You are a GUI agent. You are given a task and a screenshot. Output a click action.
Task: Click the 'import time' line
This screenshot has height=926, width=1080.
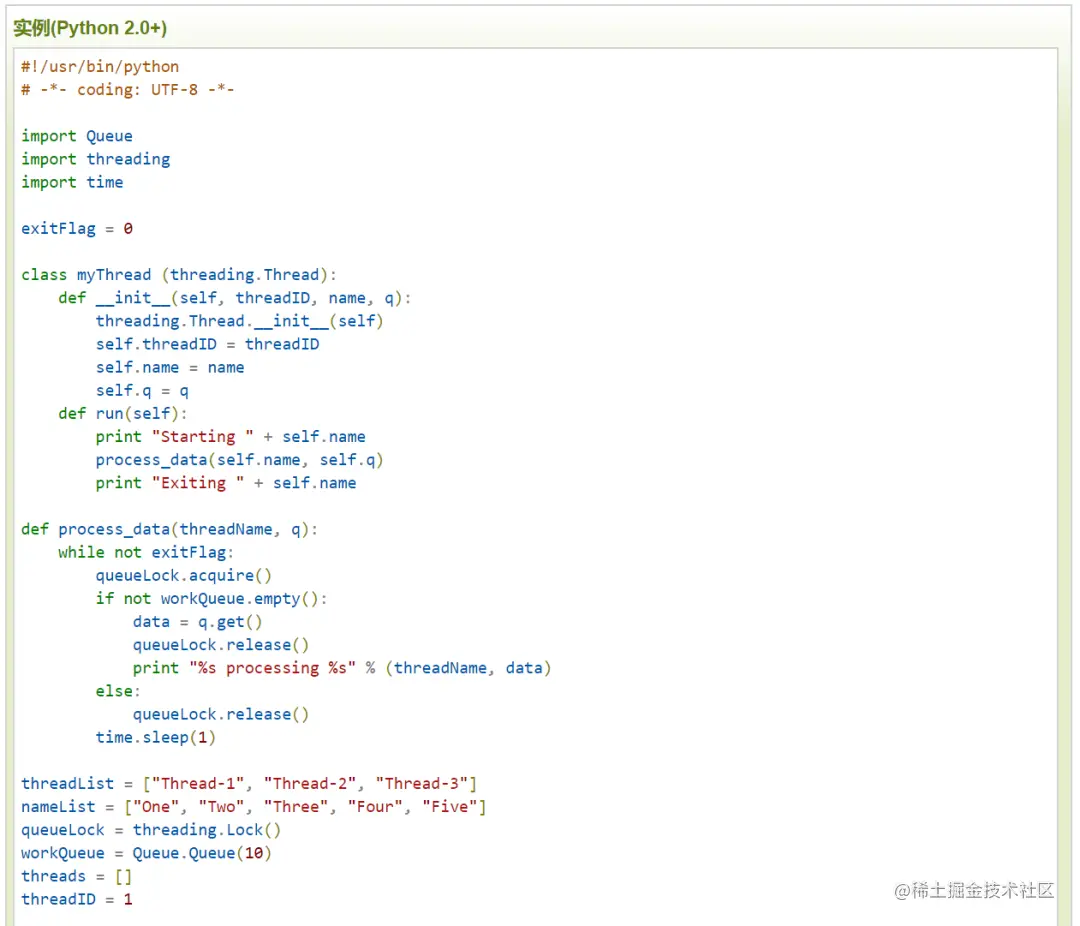[72, 182]
